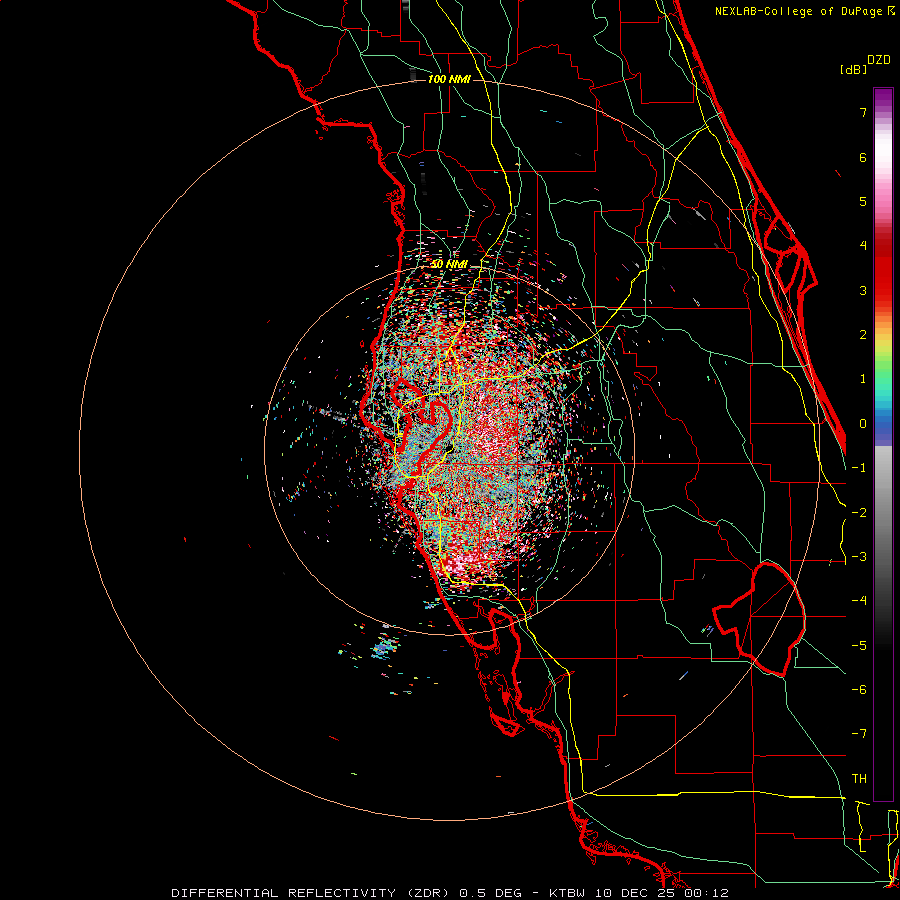Click the "-4" value on color scale
900x900 pixels.
(x=859, y=601)
